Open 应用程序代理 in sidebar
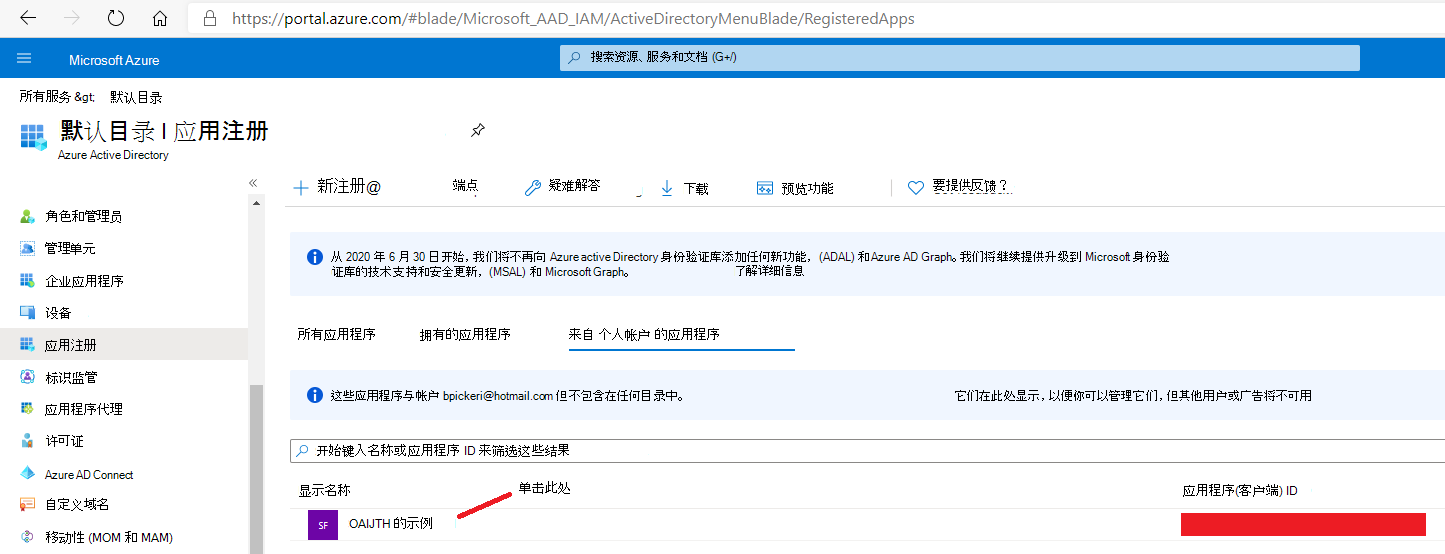Screen dimensions: 1445x554 point(83,409)
